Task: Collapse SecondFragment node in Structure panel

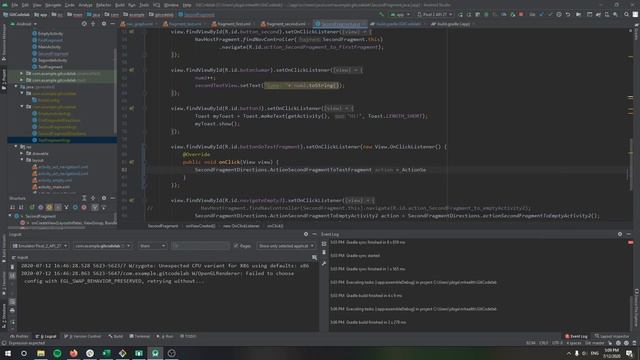Action: [x=10, y=216]
